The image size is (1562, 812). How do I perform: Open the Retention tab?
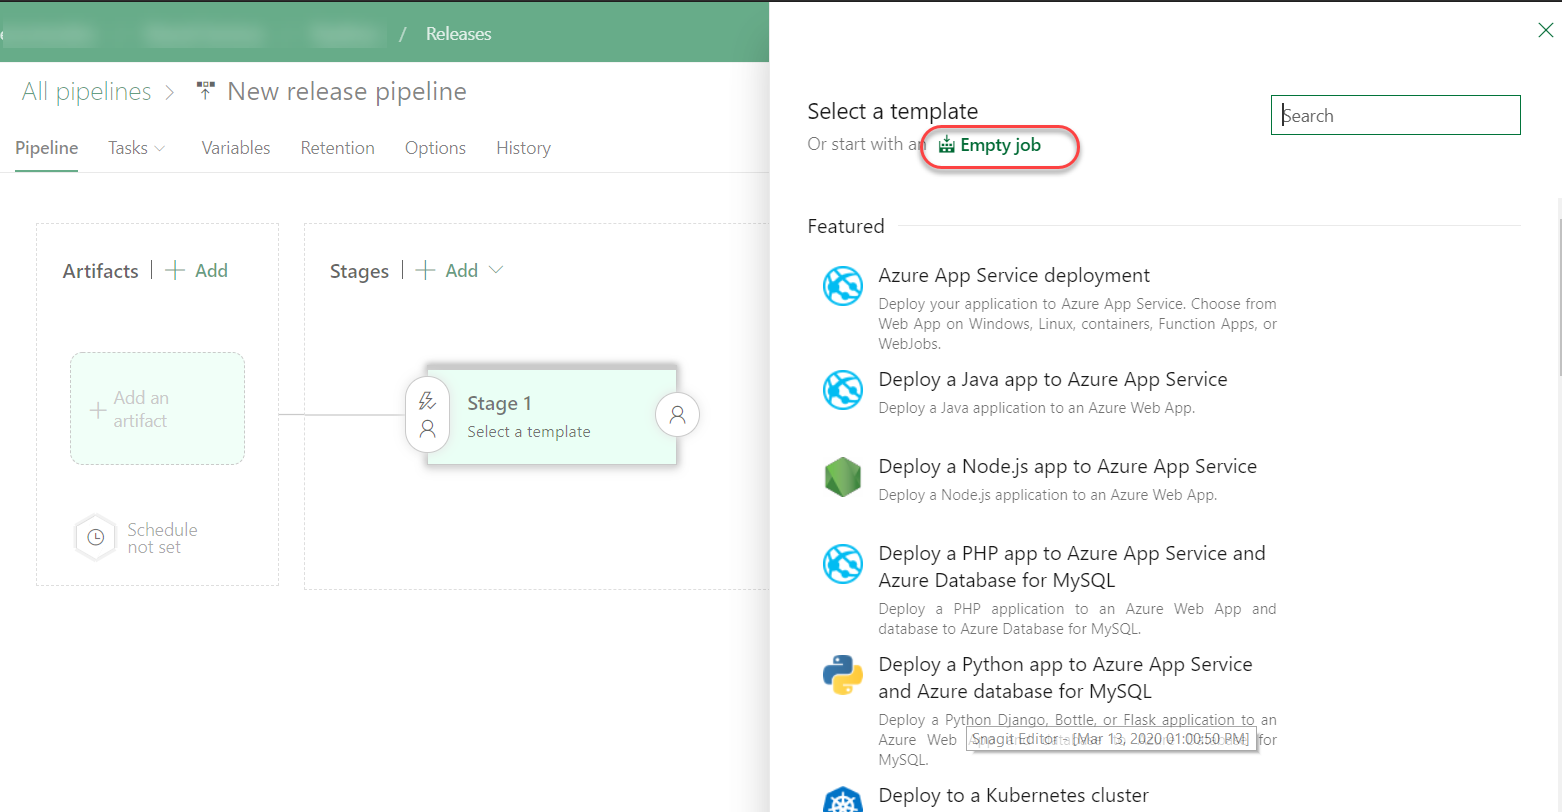(x=337, y=148)
